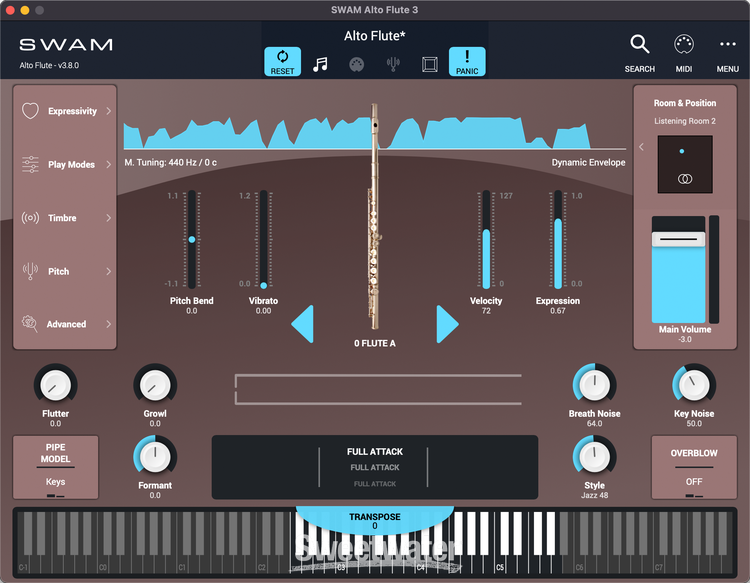Hit the PANIC button

(467, 62)
